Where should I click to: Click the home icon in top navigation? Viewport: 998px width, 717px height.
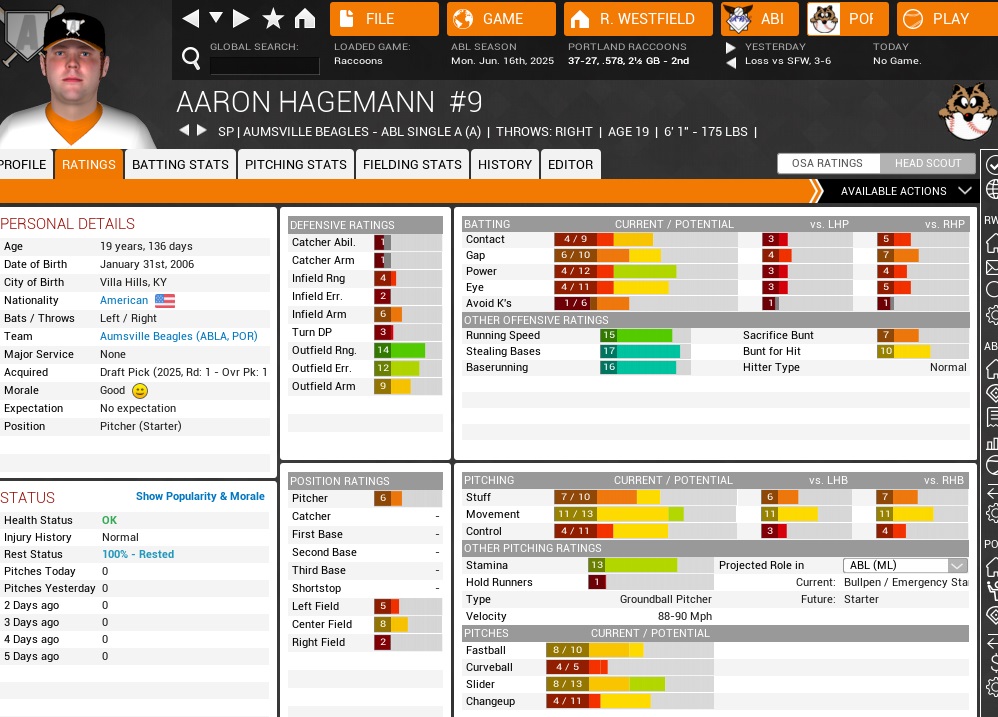click(x=305, y=18)
